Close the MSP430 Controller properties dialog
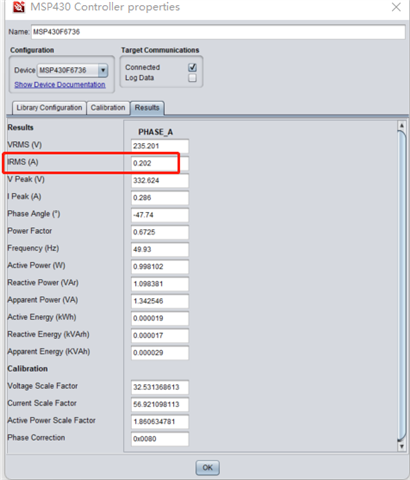The width and height of the screenshot is (410, 480). point(396,7)
